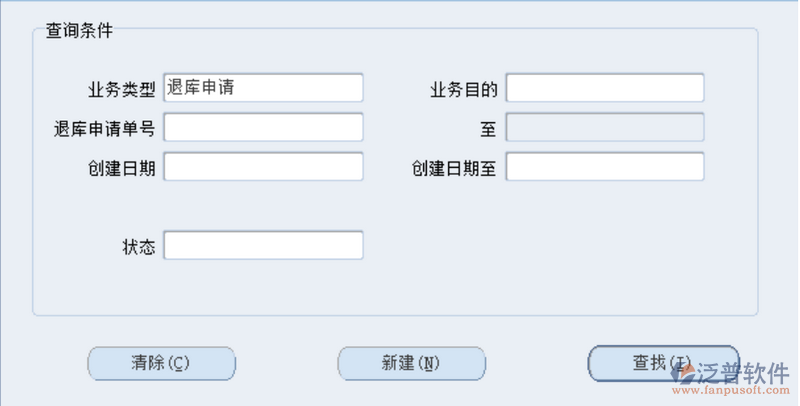Viewport: 800px width, 406px height.
Task: Click the 业务类型 field containing 退库申请
Action: coord(263,88)
